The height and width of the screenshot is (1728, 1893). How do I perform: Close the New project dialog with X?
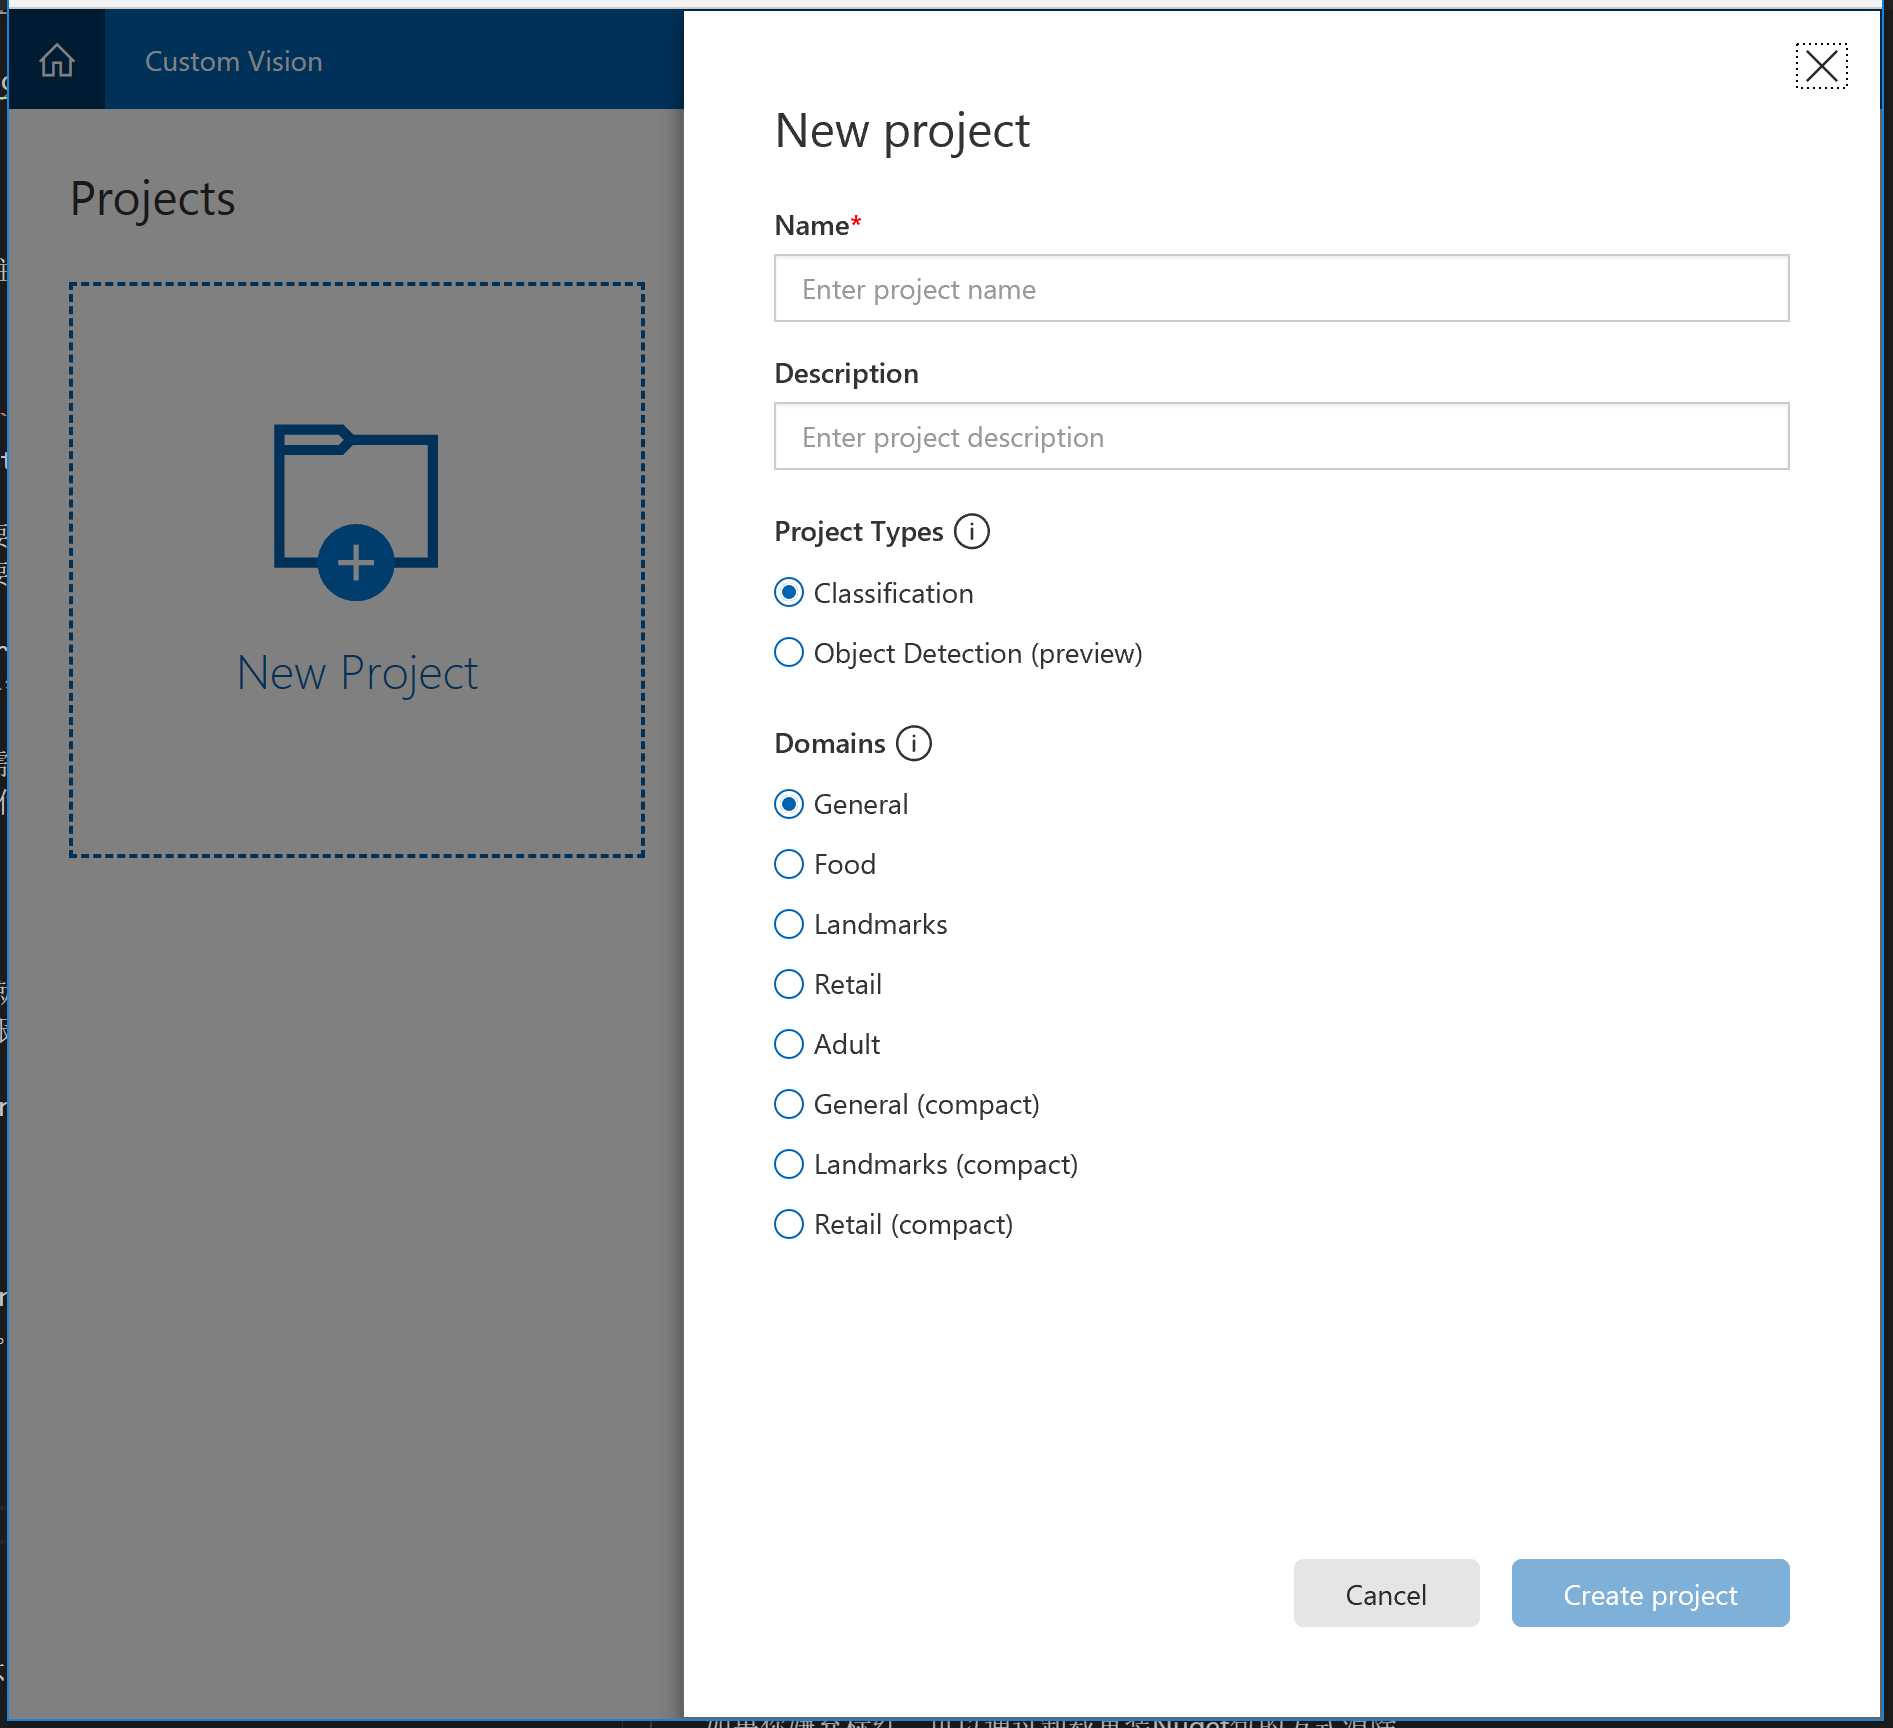(x=1821, y=66)
